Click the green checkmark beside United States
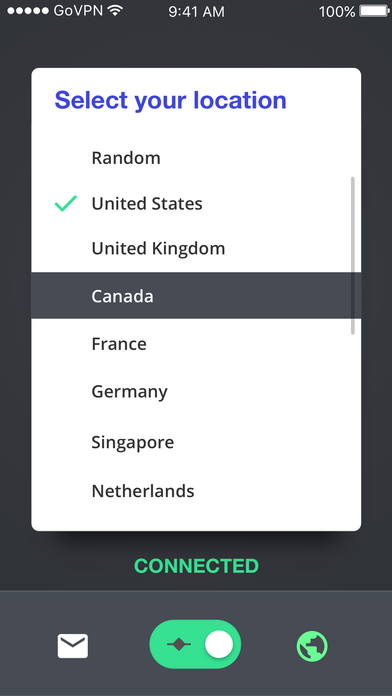The image size is (392, 696). point(65,204)
